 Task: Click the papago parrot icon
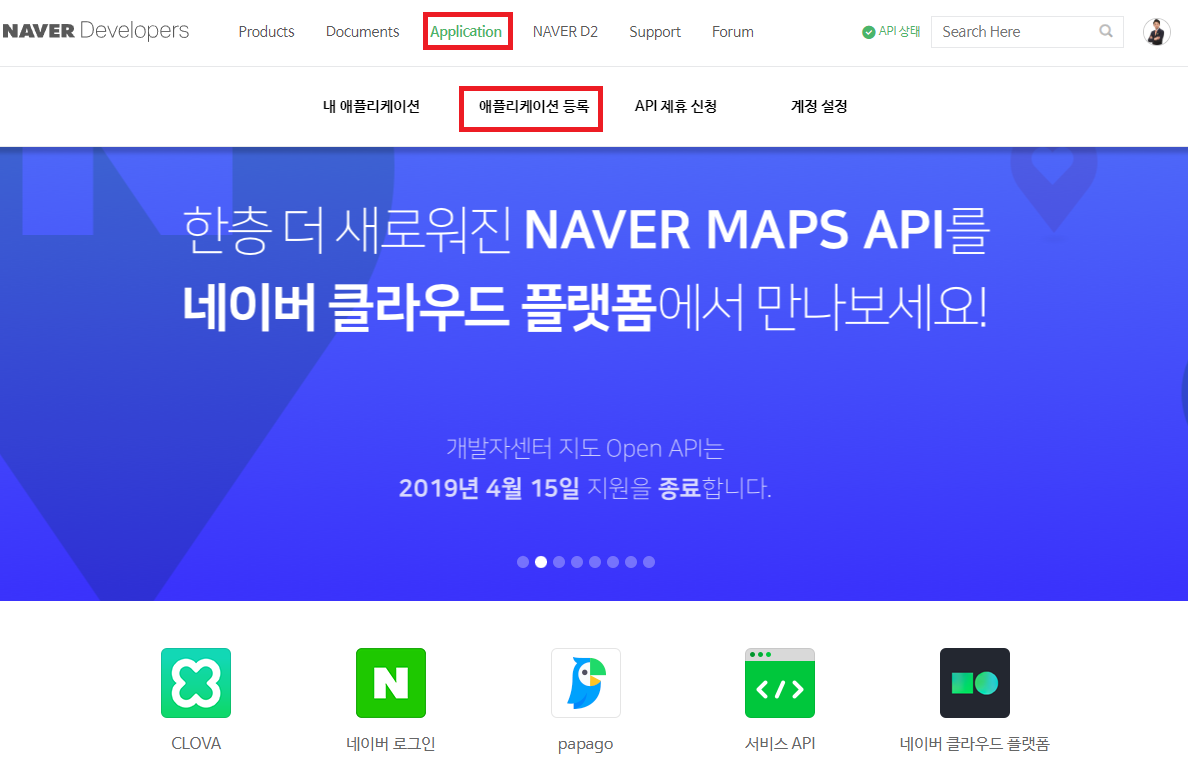coord(585,683)
